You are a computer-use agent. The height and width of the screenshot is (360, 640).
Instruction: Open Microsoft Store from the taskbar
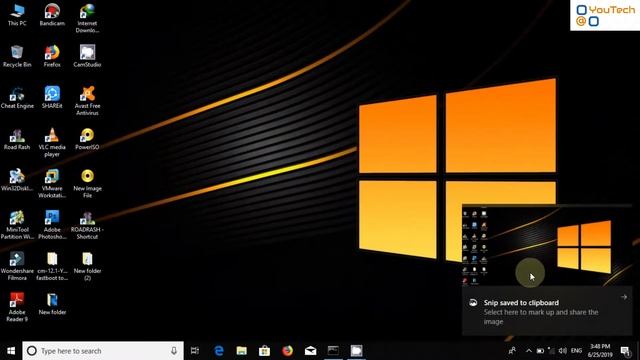(264, 351)
